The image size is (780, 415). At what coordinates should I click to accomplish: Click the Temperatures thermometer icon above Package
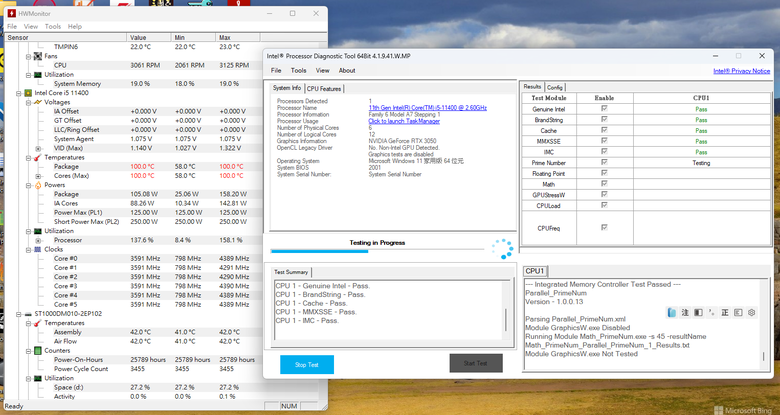coord(37,158)
